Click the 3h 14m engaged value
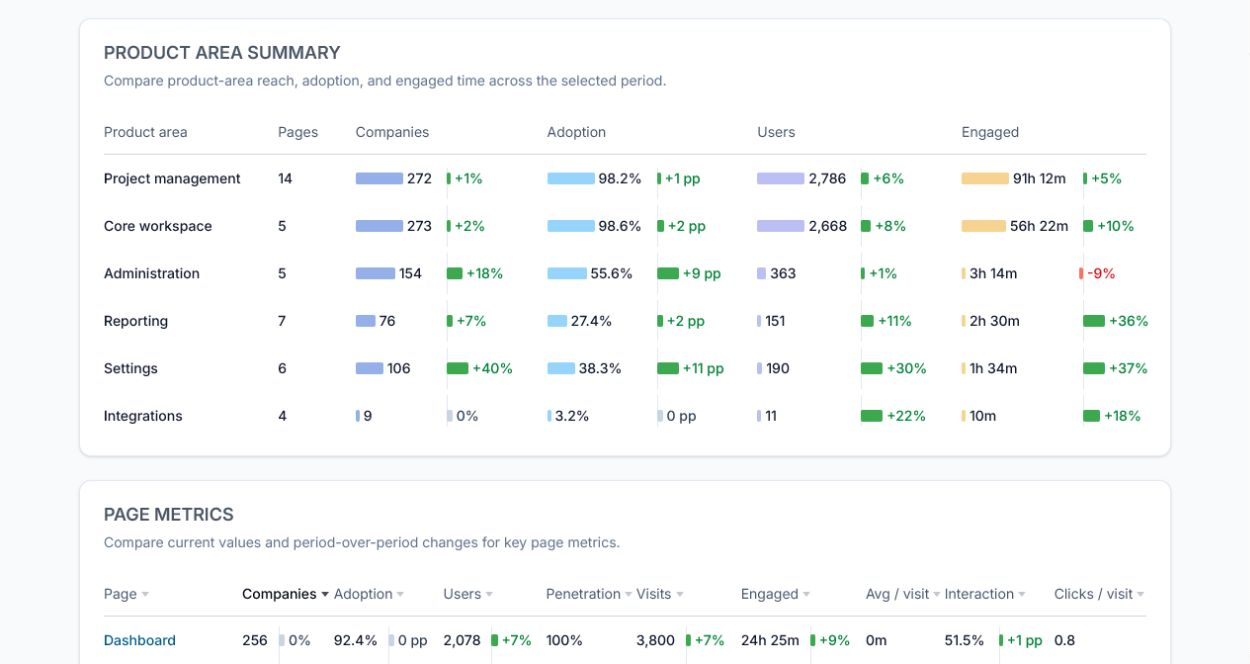Image resolution: width=1250 pixels, height=664 pixels. coord(993,274)
